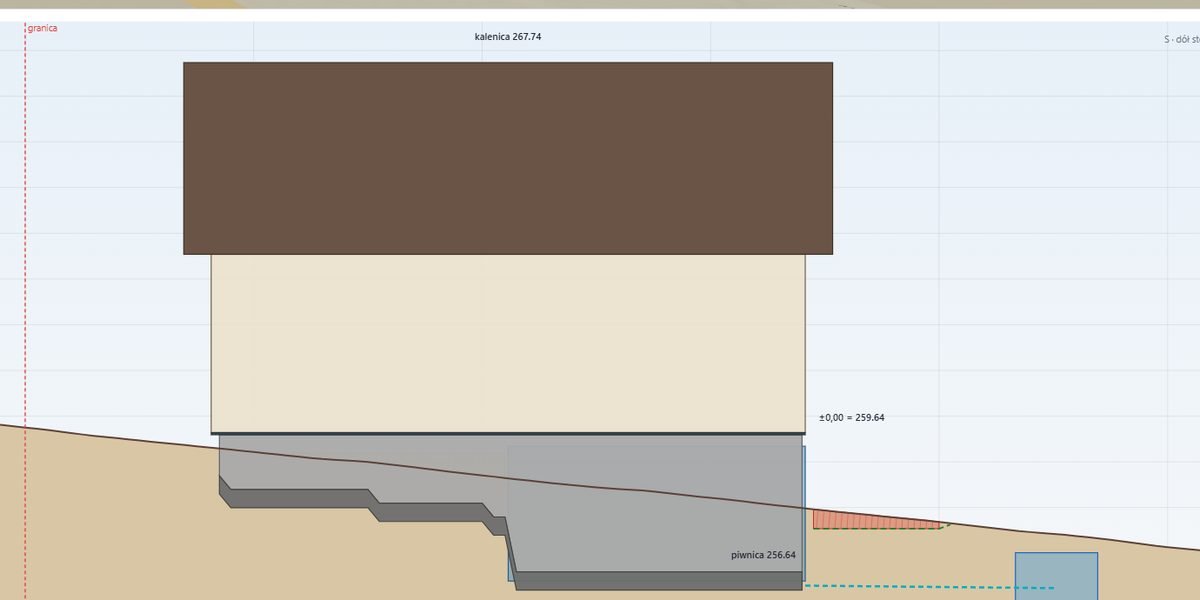Click the dark footing strip at basement bottom

660,579
